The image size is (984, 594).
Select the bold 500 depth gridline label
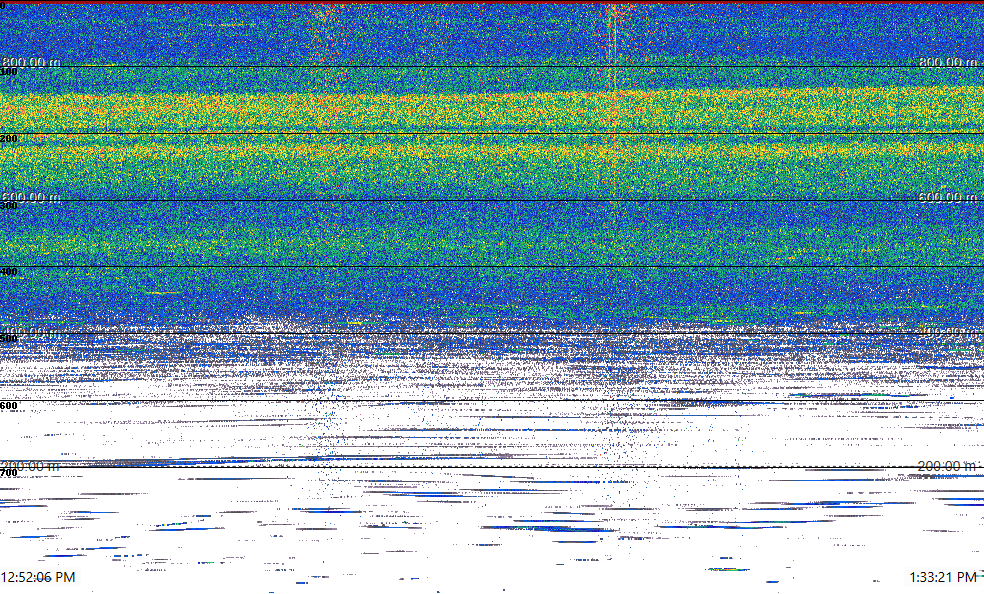(x=9, y=339)
